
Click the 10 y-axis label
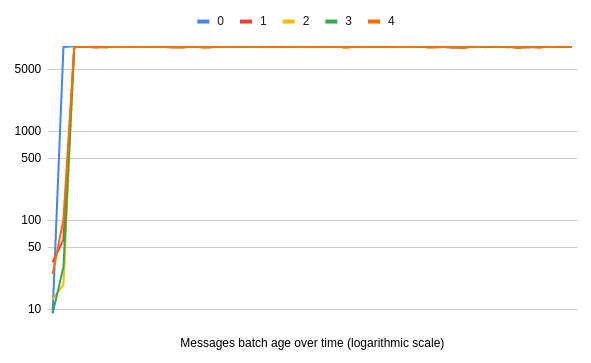tap(34, 309)
